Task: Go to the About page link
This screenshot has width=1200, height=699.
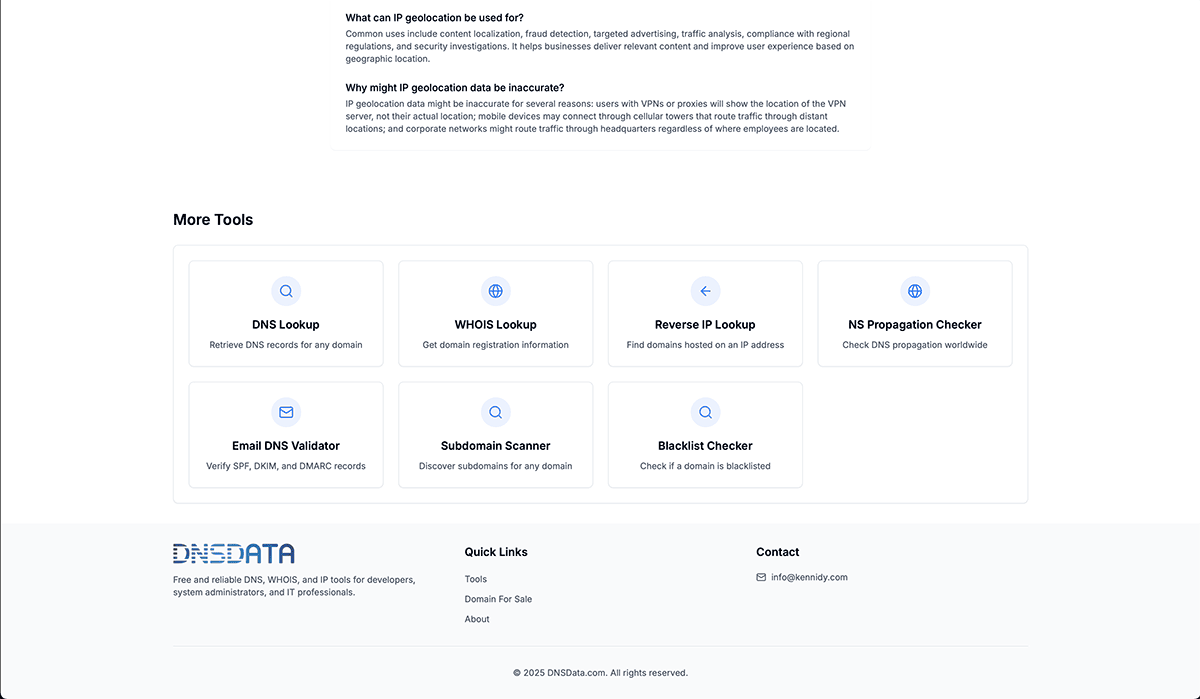Action: click(x=477, y=619)
